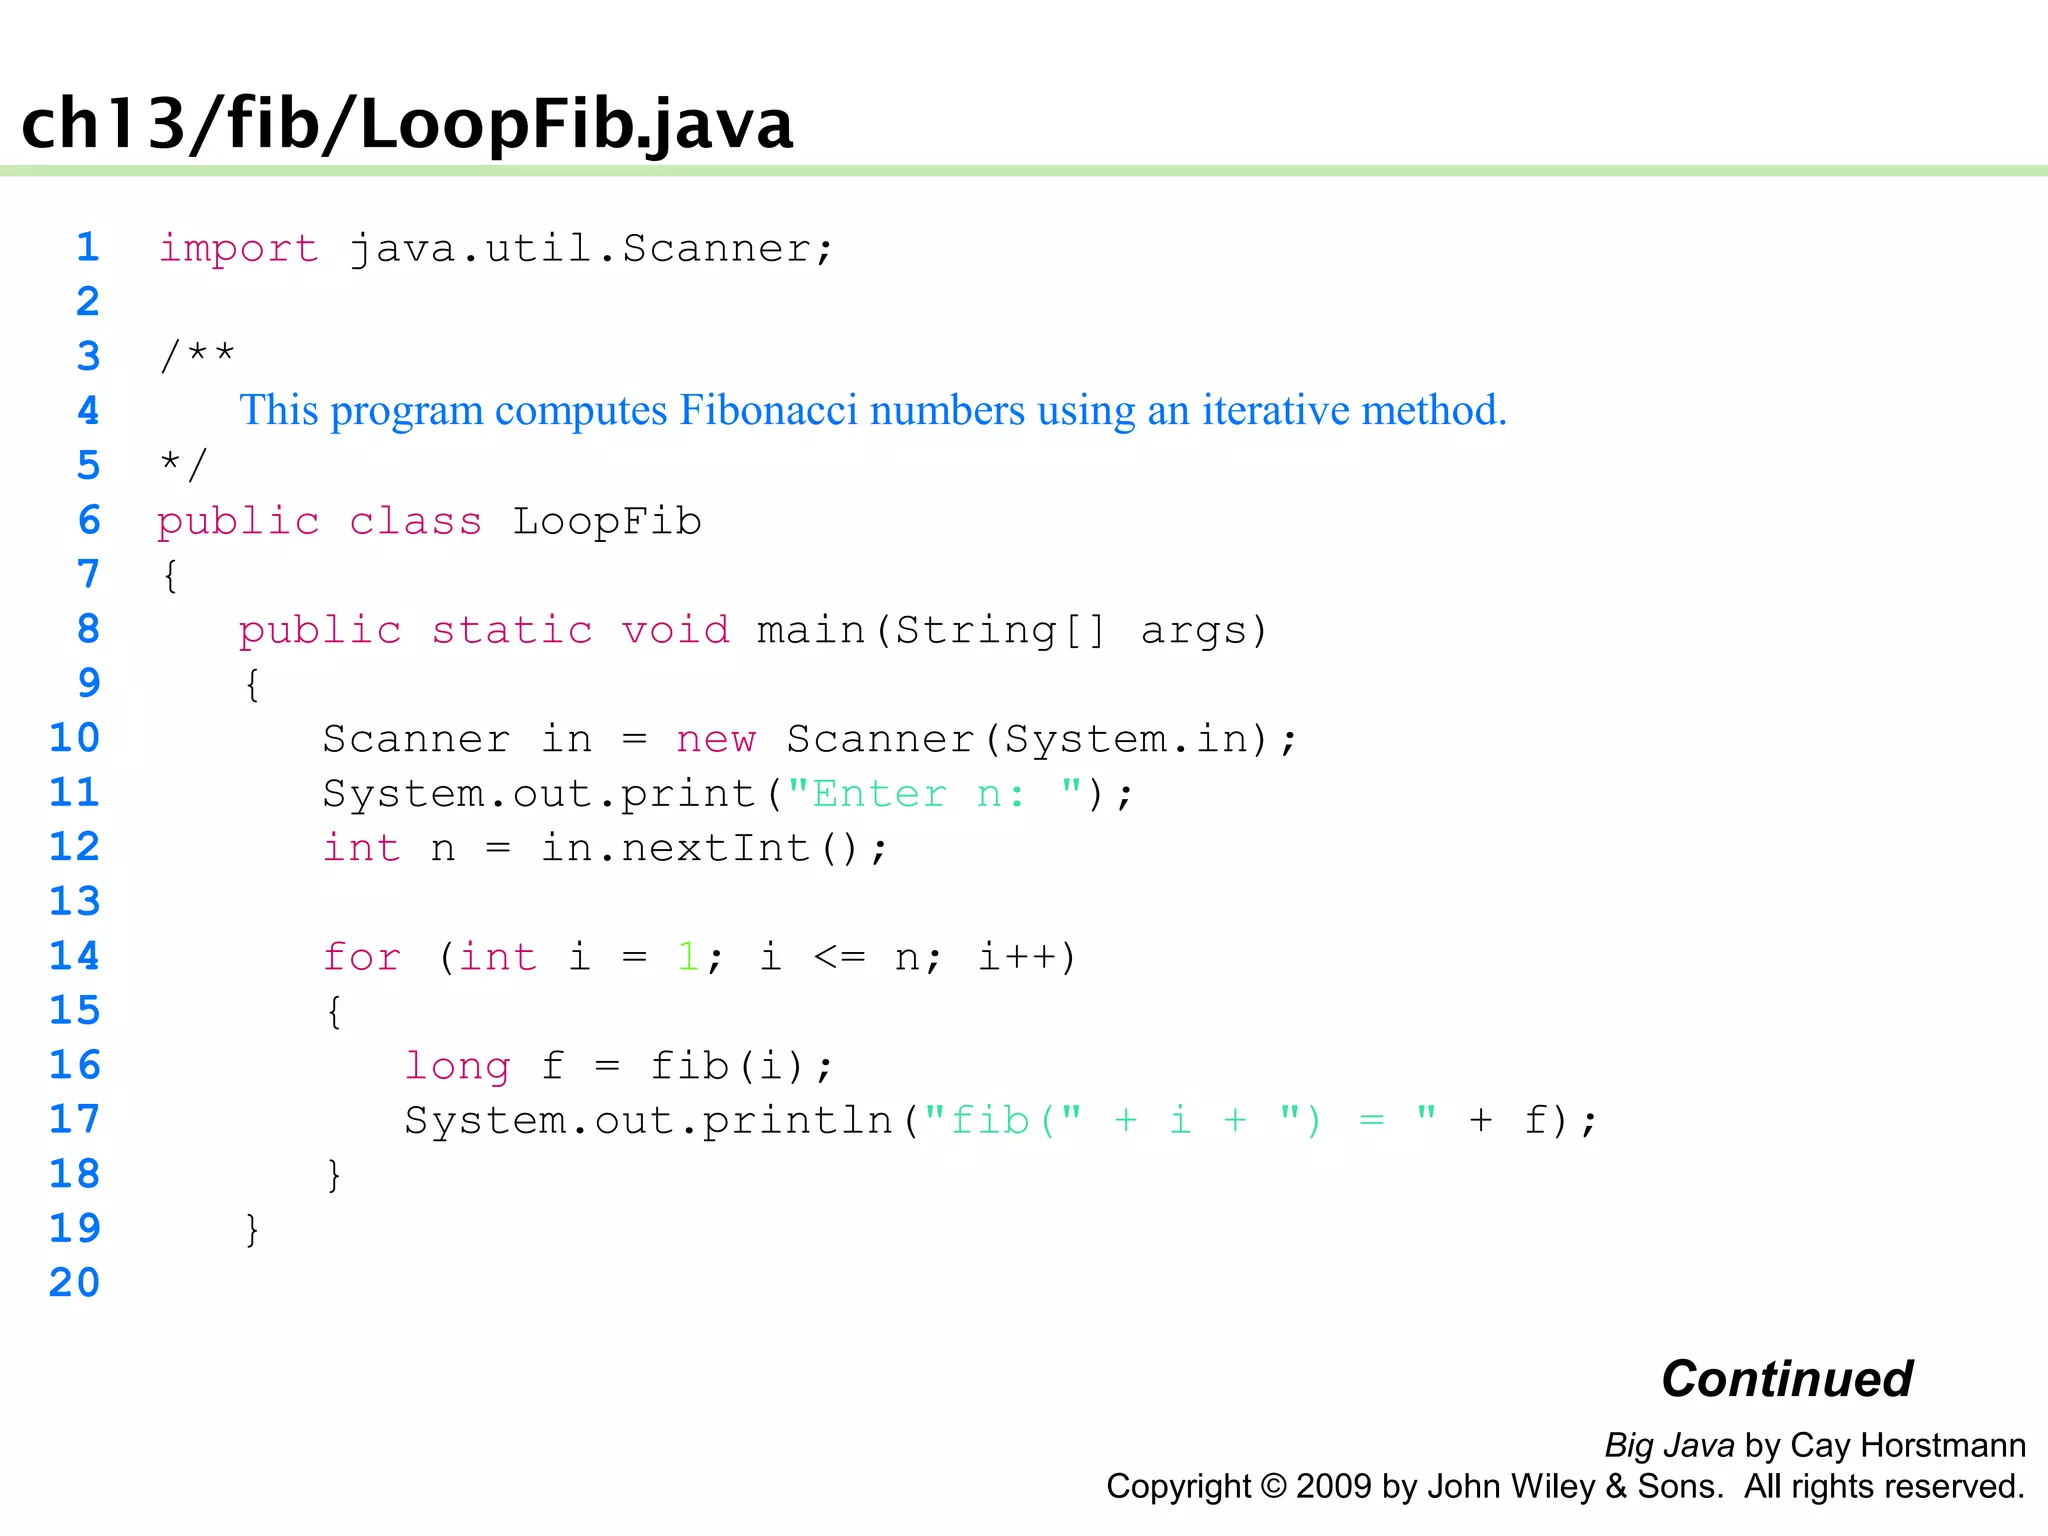
Task: Click the "Continued" label
Action: (x=1787, y=1379)
